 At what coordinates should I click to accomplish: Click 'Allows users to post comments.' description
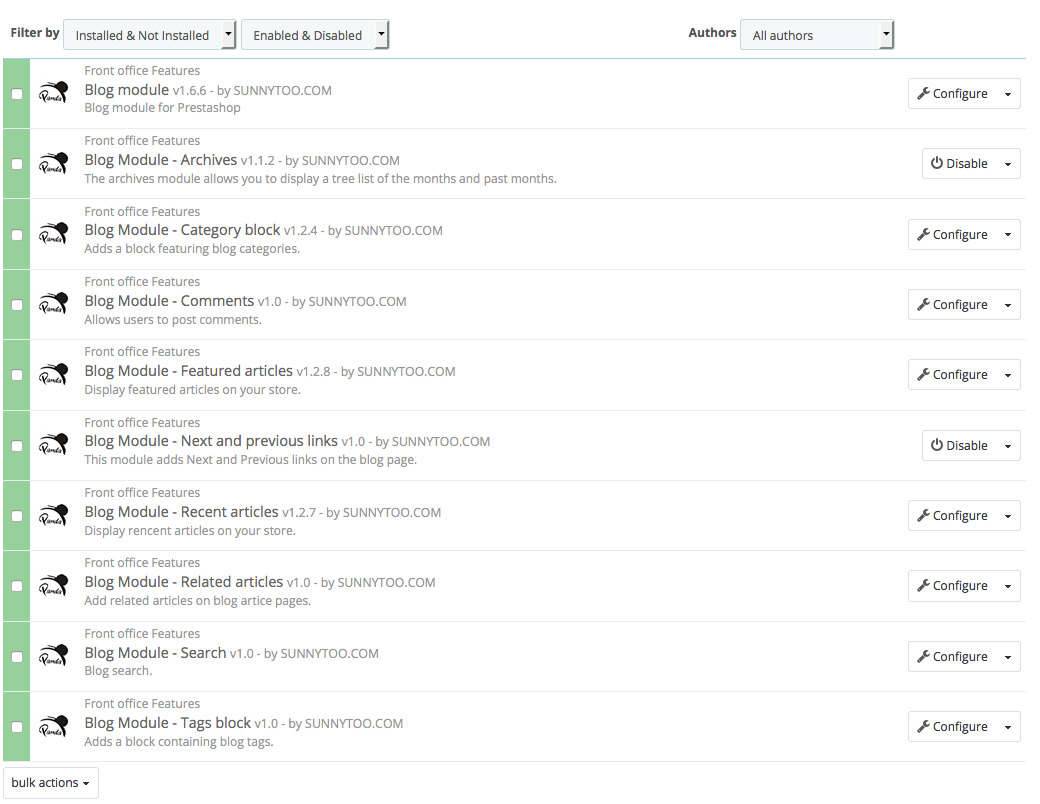pos(173,320)
